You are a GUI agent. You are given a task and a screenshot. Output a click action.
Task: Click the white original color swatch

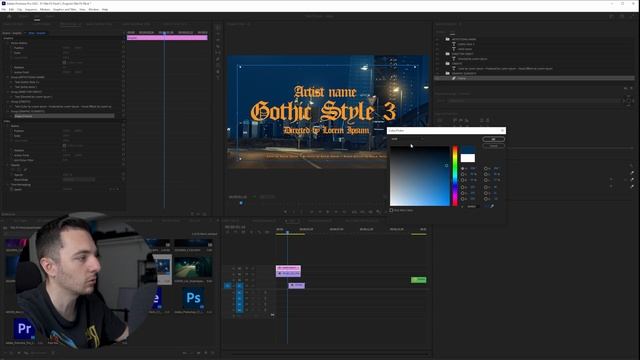468,158
